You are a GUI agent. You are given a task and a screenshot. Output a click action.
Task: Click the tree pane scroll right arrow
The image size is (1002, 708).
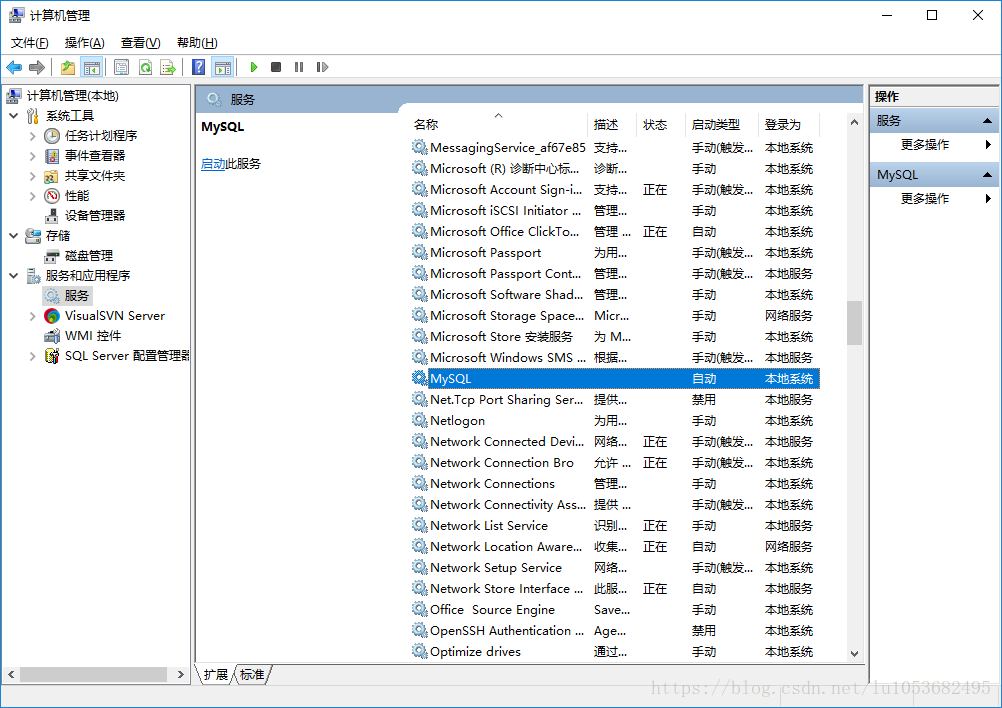(181, 674)
